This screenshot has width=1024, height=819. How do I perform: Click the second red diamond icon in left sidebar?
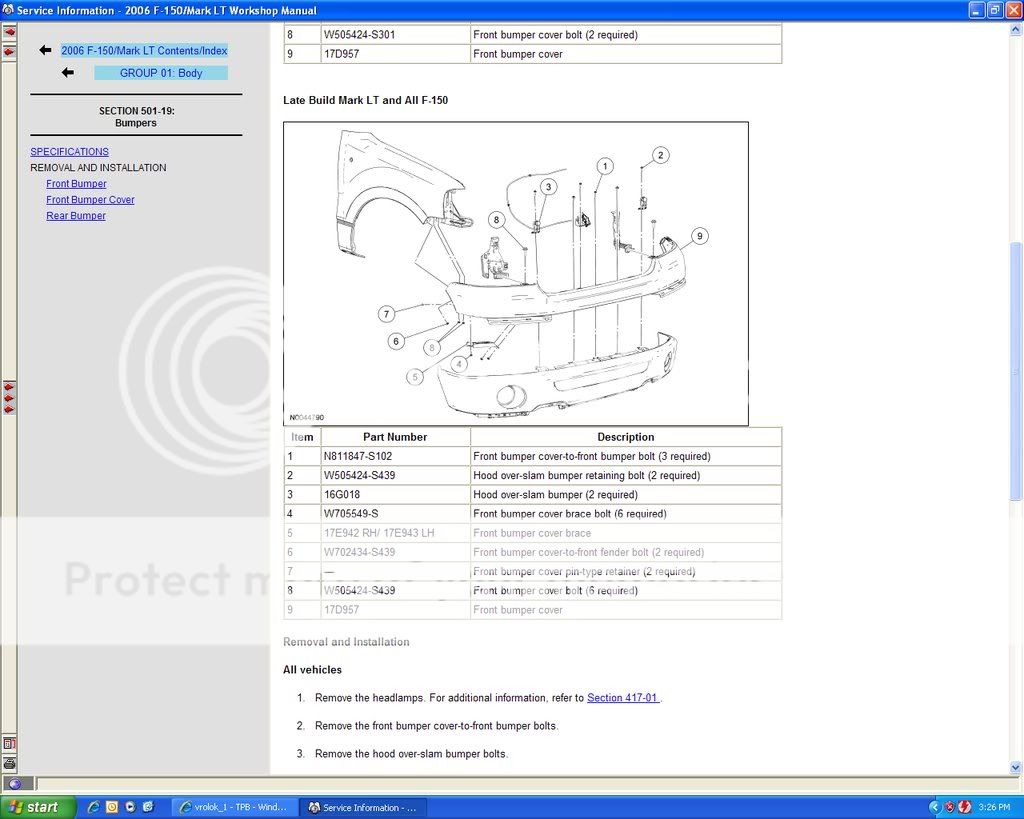[9, 51]
